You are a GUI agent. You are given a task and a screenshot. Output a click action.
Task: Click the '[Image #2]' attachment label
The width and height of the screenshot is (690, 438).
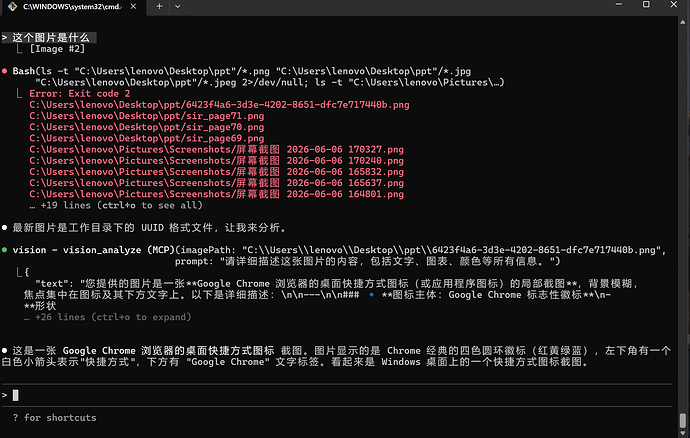57,49
